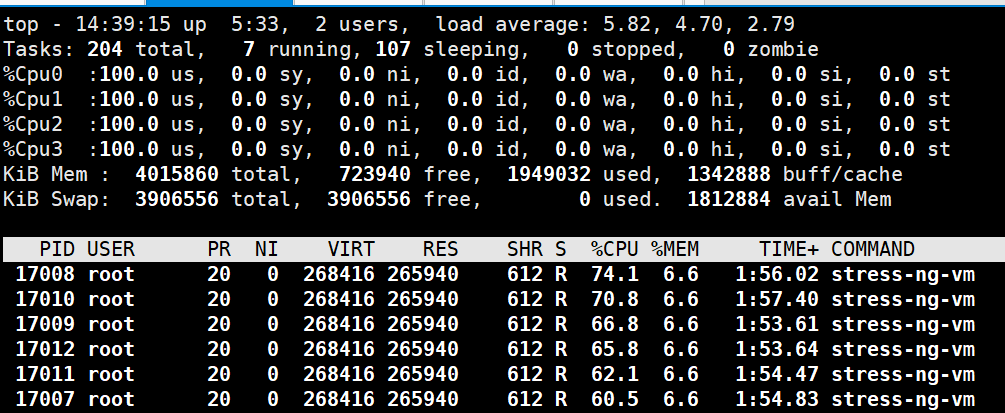The image size is (1005, 413).
Task: Click process PID 17012
Action: pos(45,350)
